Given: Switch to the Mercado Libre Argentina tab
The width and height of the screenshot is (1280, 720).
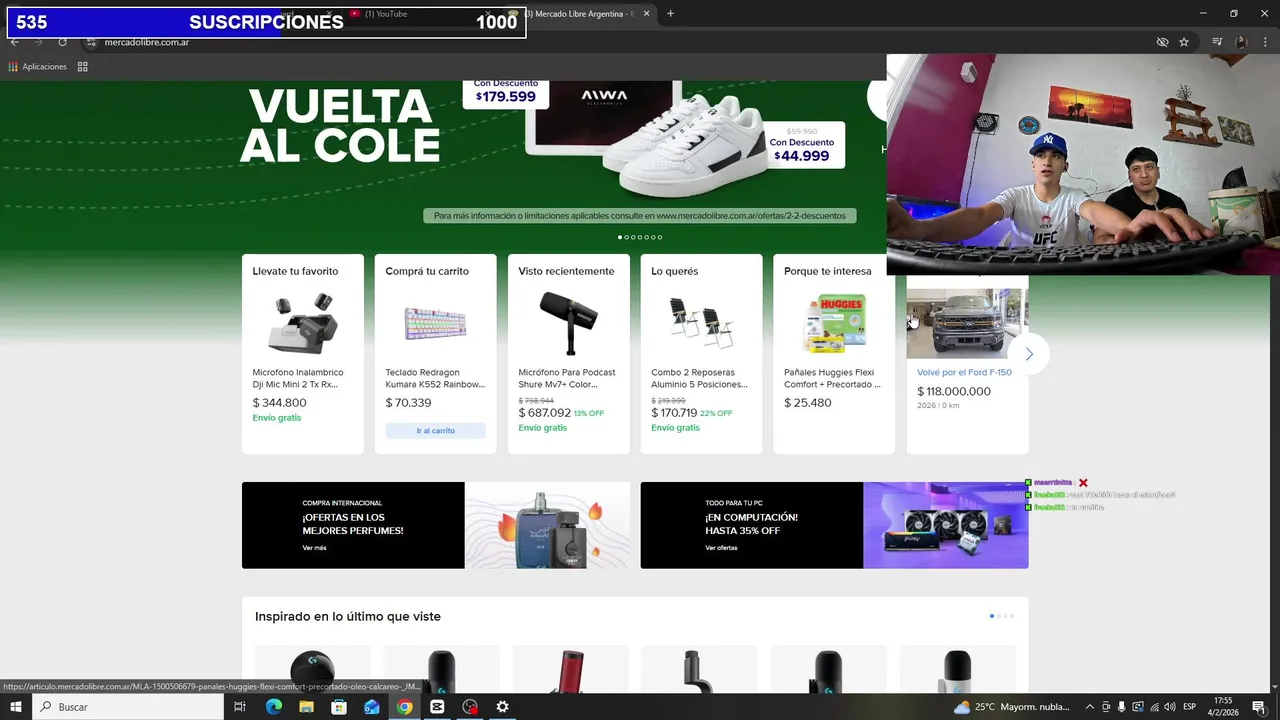Looking at the screenshot, I should point(578,14).
